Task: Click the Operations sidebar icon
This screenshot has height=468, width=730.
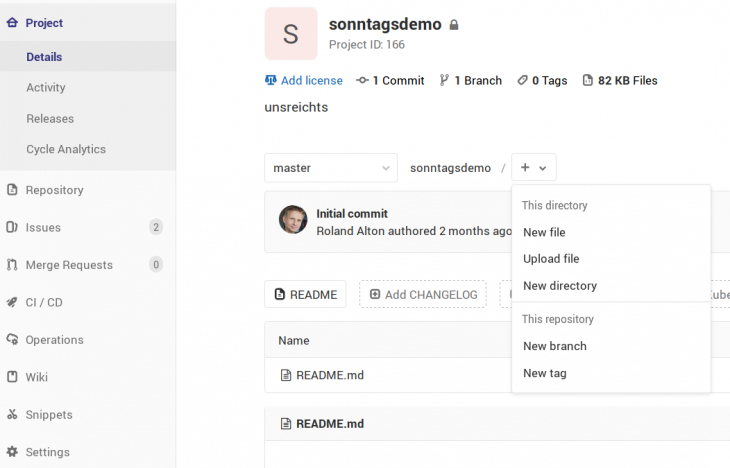Action: coord(12,340)
